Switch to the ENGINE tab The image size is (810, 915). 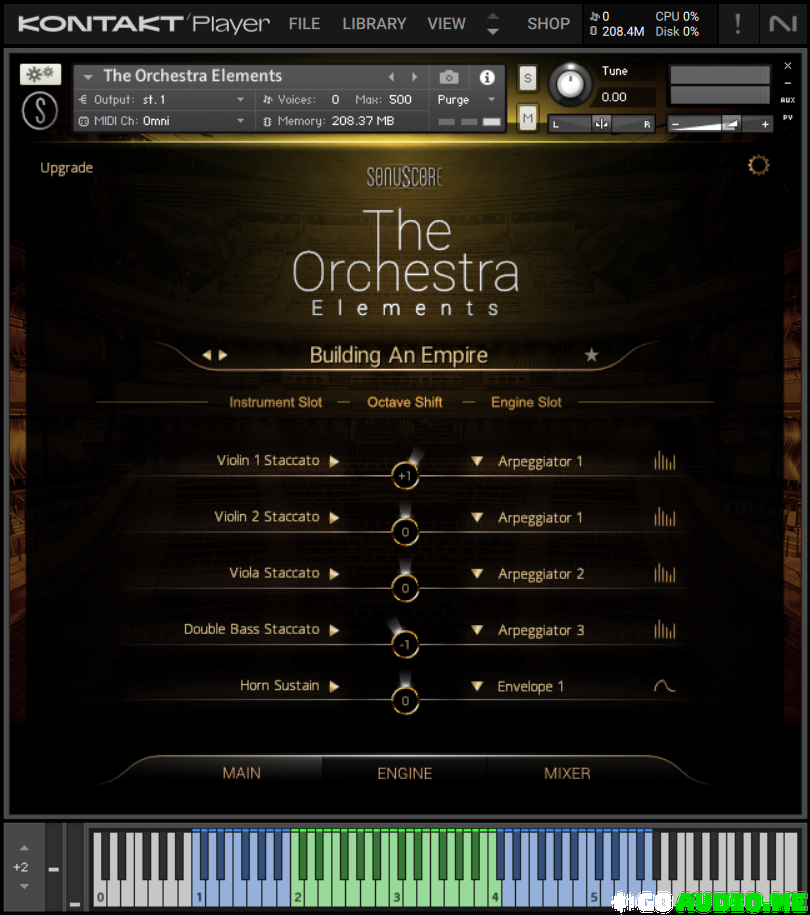(x=404, y=773)
